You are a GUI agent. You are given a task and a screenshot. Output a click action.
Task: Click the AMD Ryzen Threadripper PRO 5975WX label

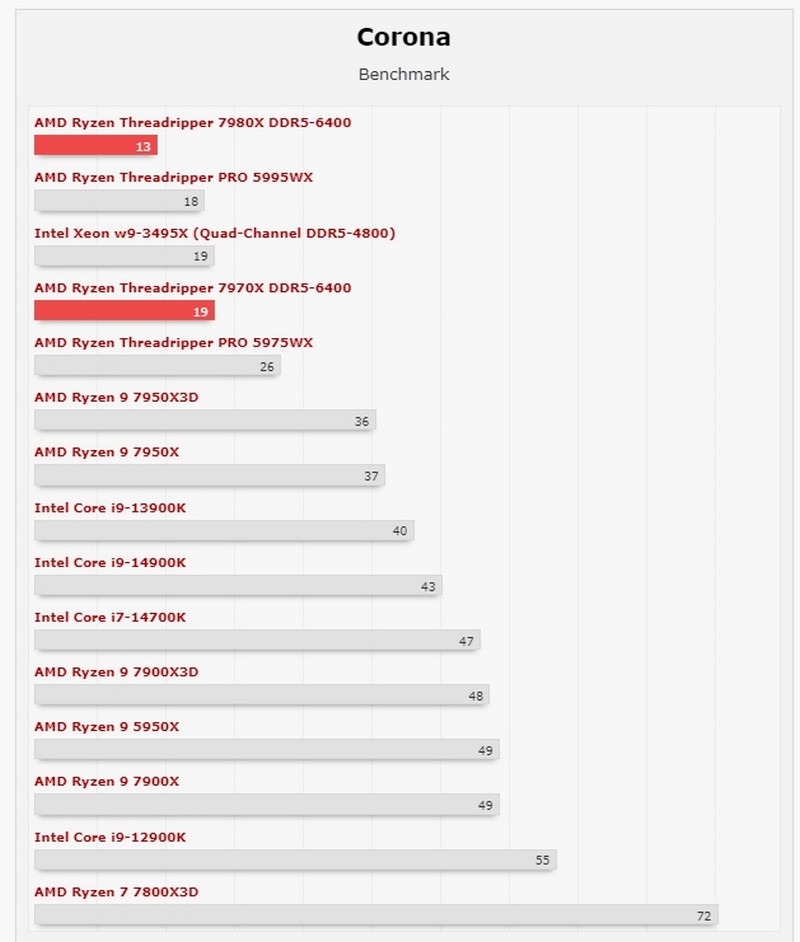pos(173,343)
